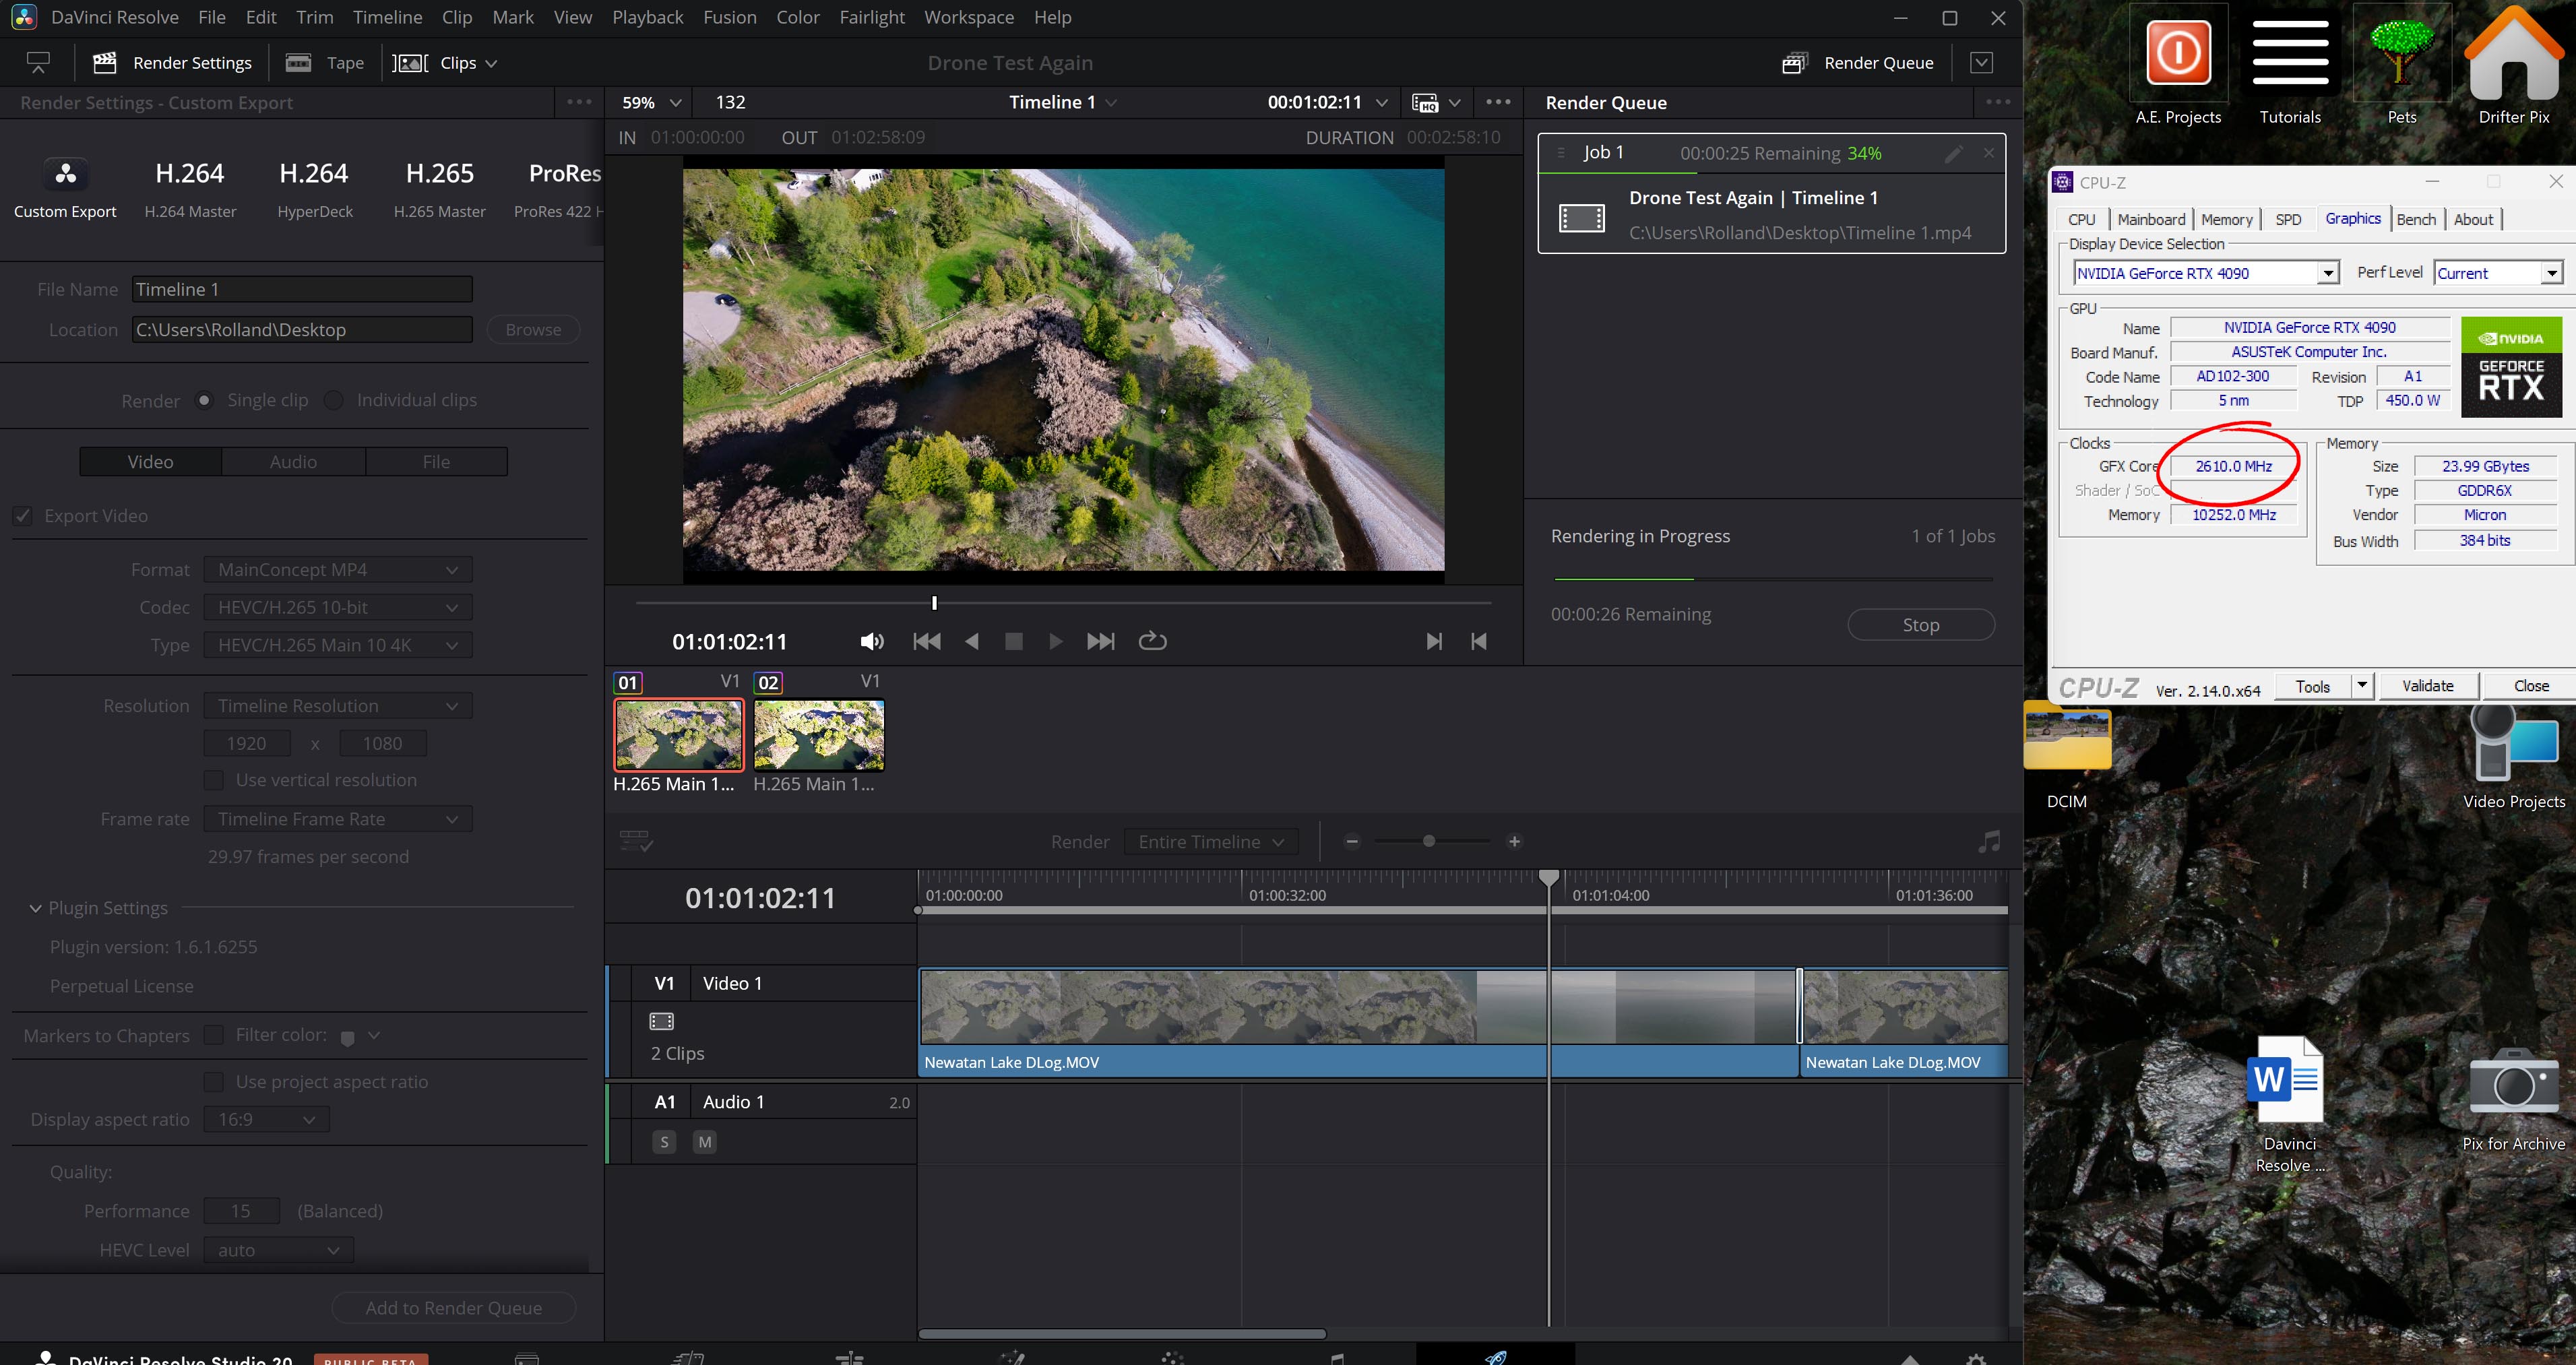The width and height of the screenshot is (2576, 1365).
Task: Play the viewer in reverse
Action: click(x=971, y=642)
